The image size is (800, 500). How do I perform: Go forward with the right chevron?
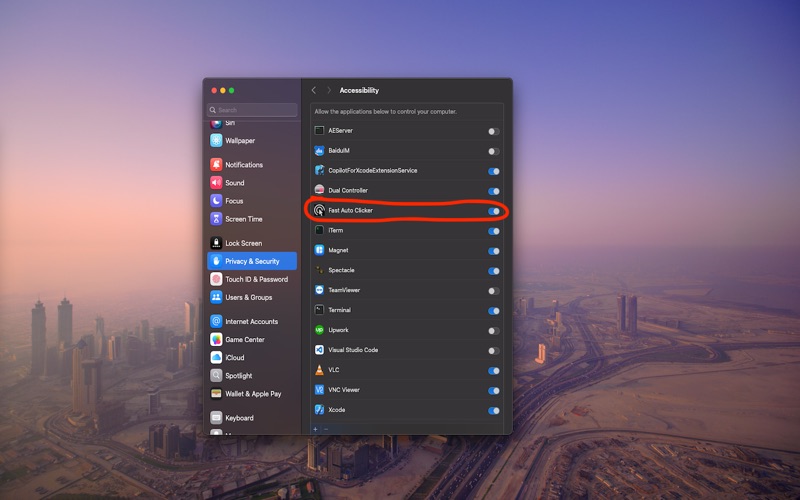329,90
